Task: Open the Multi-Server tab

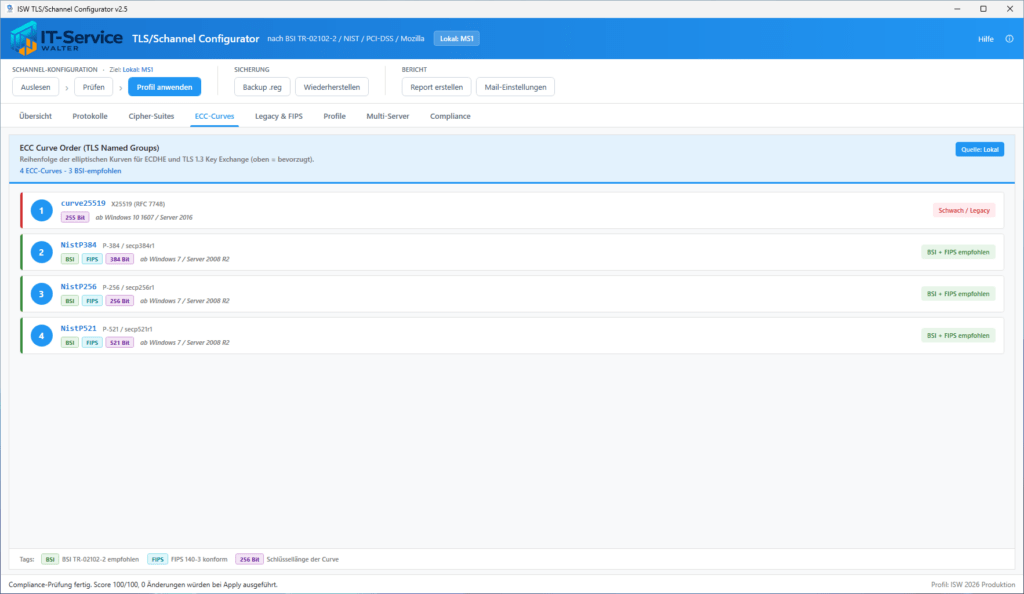Action: click(388, 116)
